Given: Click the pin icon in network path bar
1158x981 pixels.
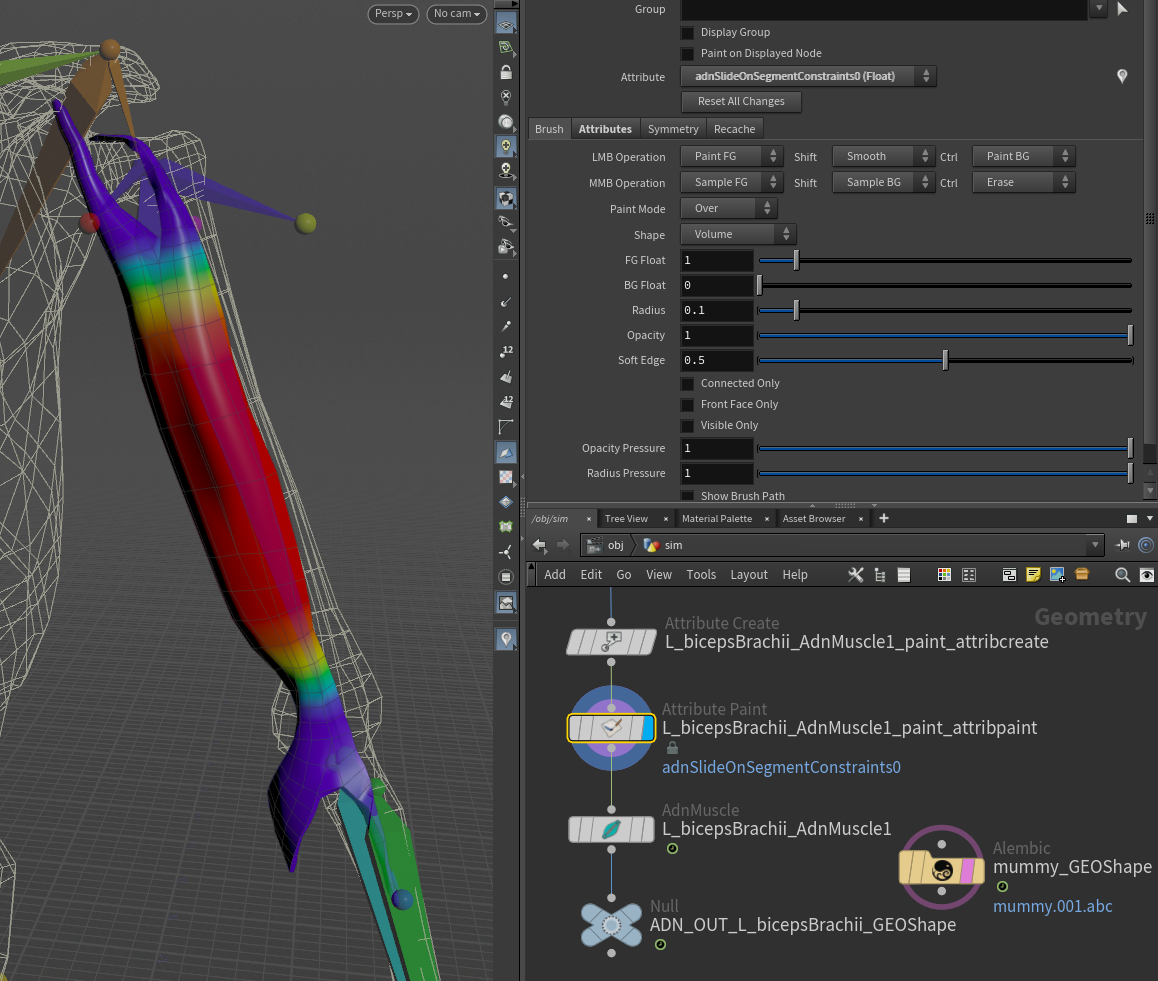Looking at the screenshot, I should pyautogui.click(x=1122, y=545).
